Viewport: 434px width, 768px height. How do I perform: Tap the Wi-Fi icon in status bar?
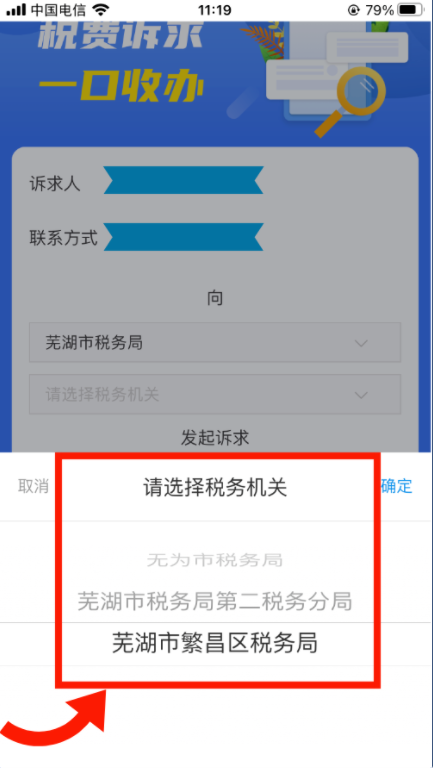101,9
